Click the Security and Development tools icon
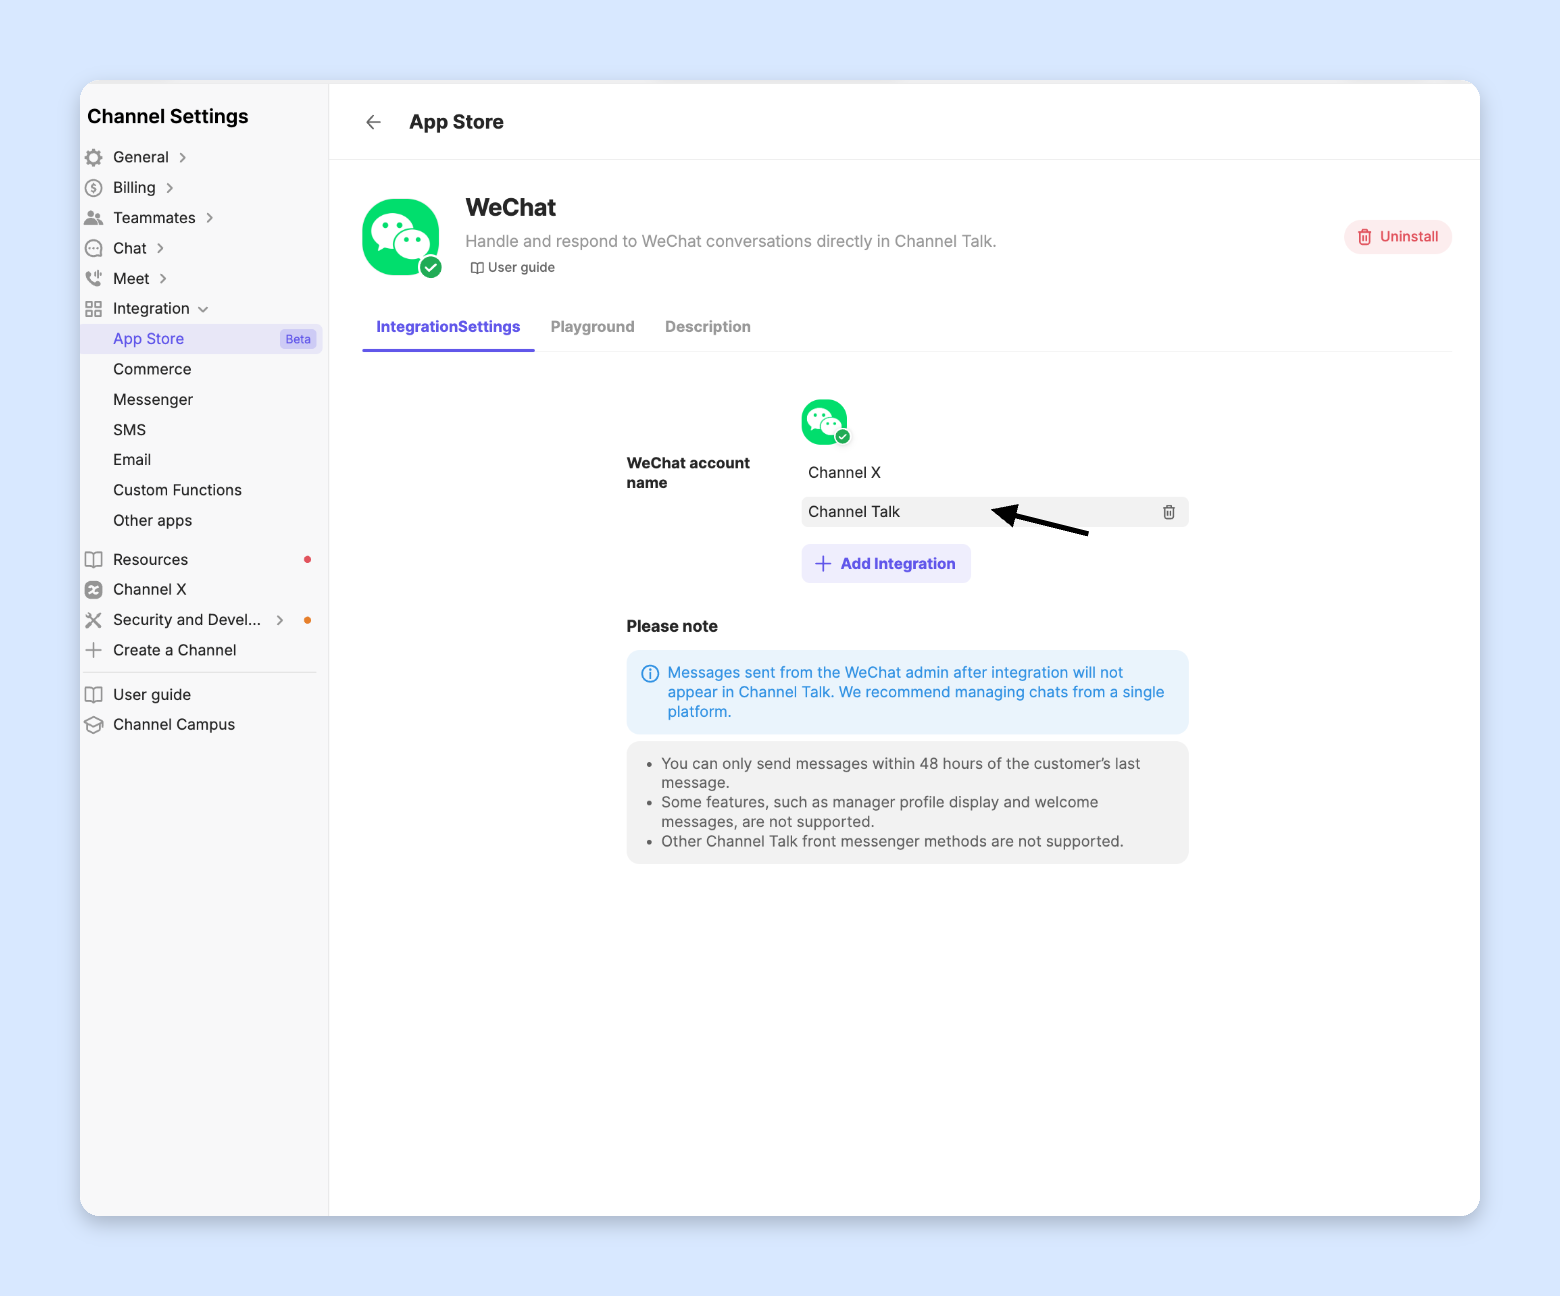The width and height of the screenshot is (1560, 1296). click(x=94, y=620)
